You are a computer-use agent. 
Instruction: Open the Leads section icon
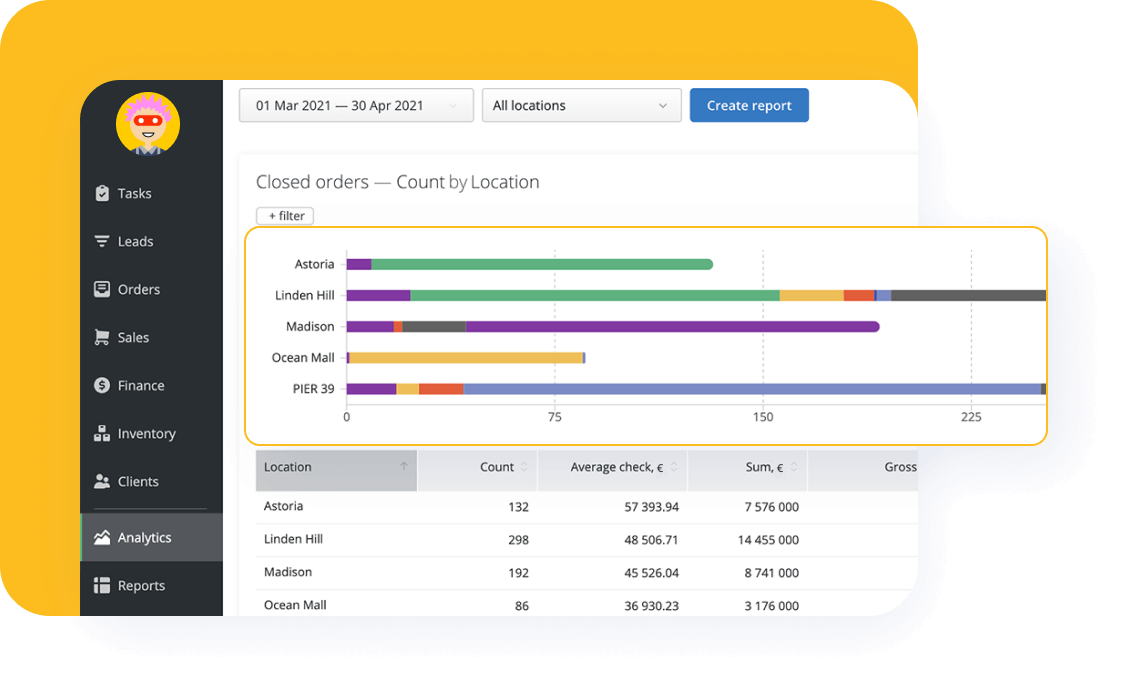click(x=101, y=241)
